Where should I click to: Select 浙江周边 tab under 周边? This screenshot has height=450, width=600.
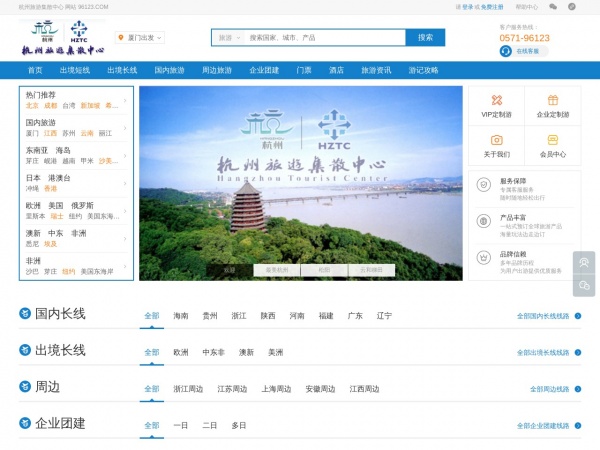point(188,389)
